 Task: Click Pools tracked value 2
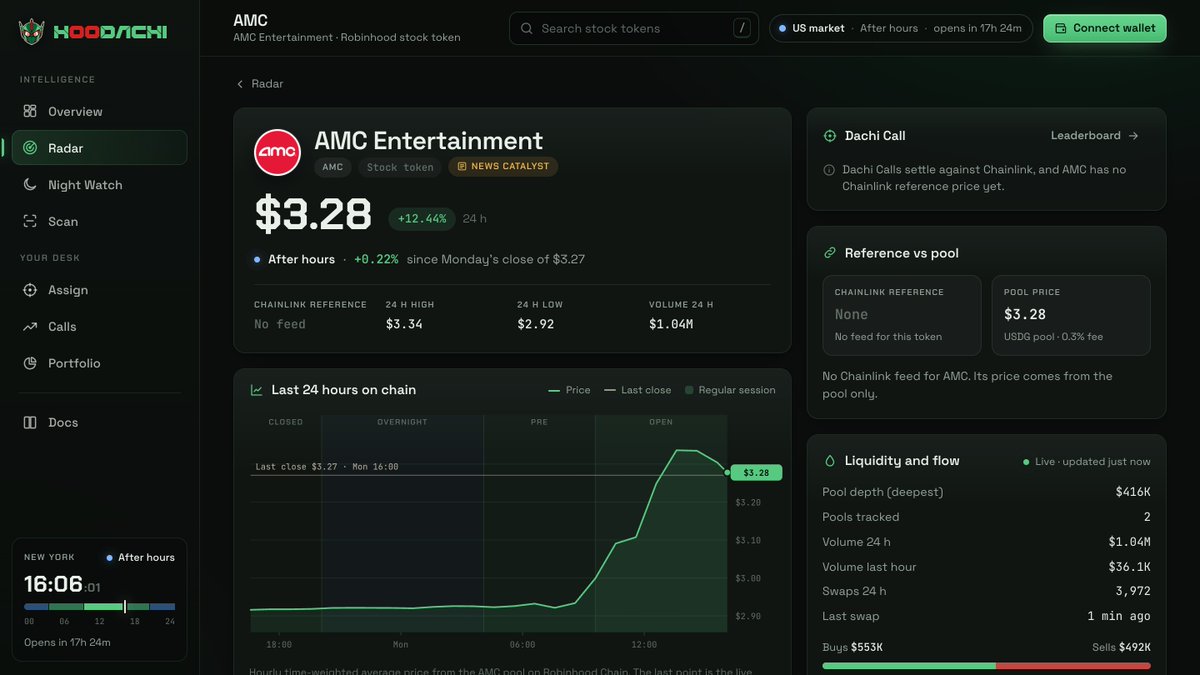coord(1147,517)
